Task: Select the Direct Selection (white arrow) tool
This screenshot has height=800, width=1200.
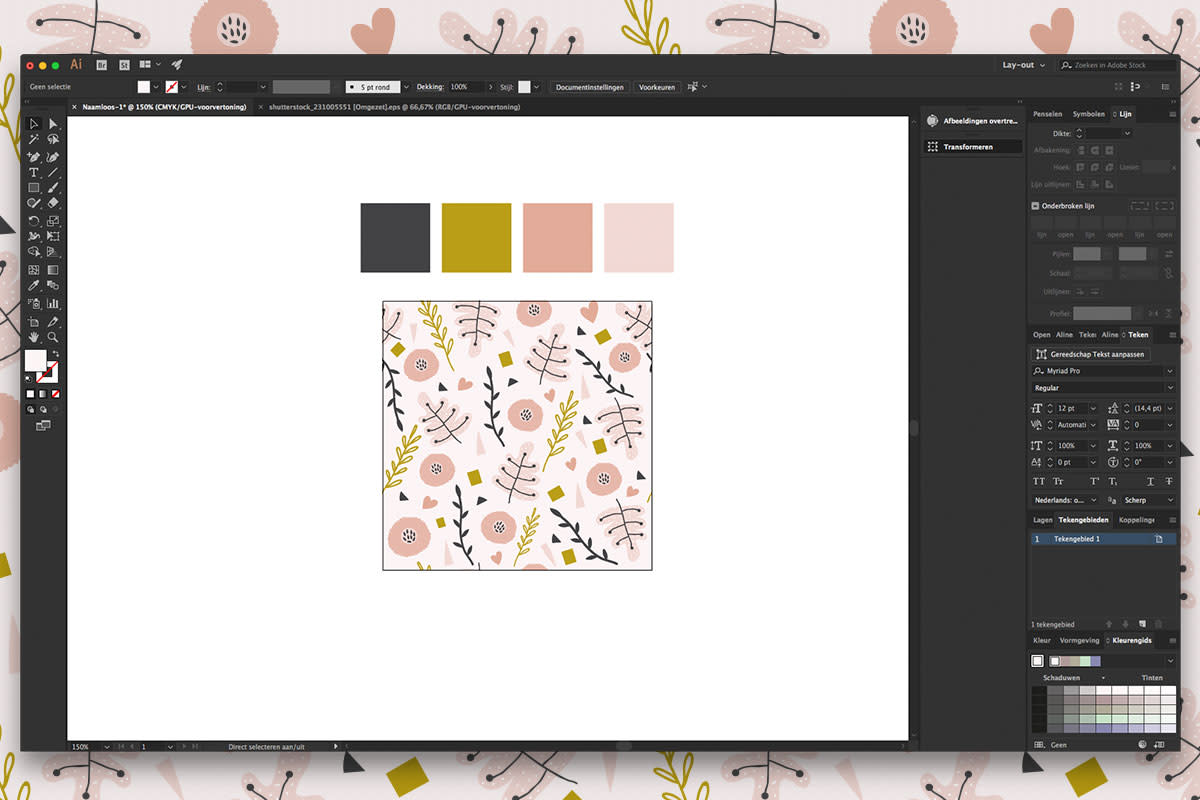Action: 53,124
